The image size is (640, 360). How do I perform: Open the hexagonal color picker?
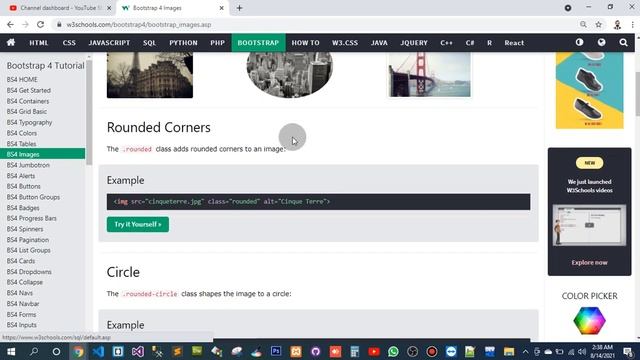click(589, 321)
